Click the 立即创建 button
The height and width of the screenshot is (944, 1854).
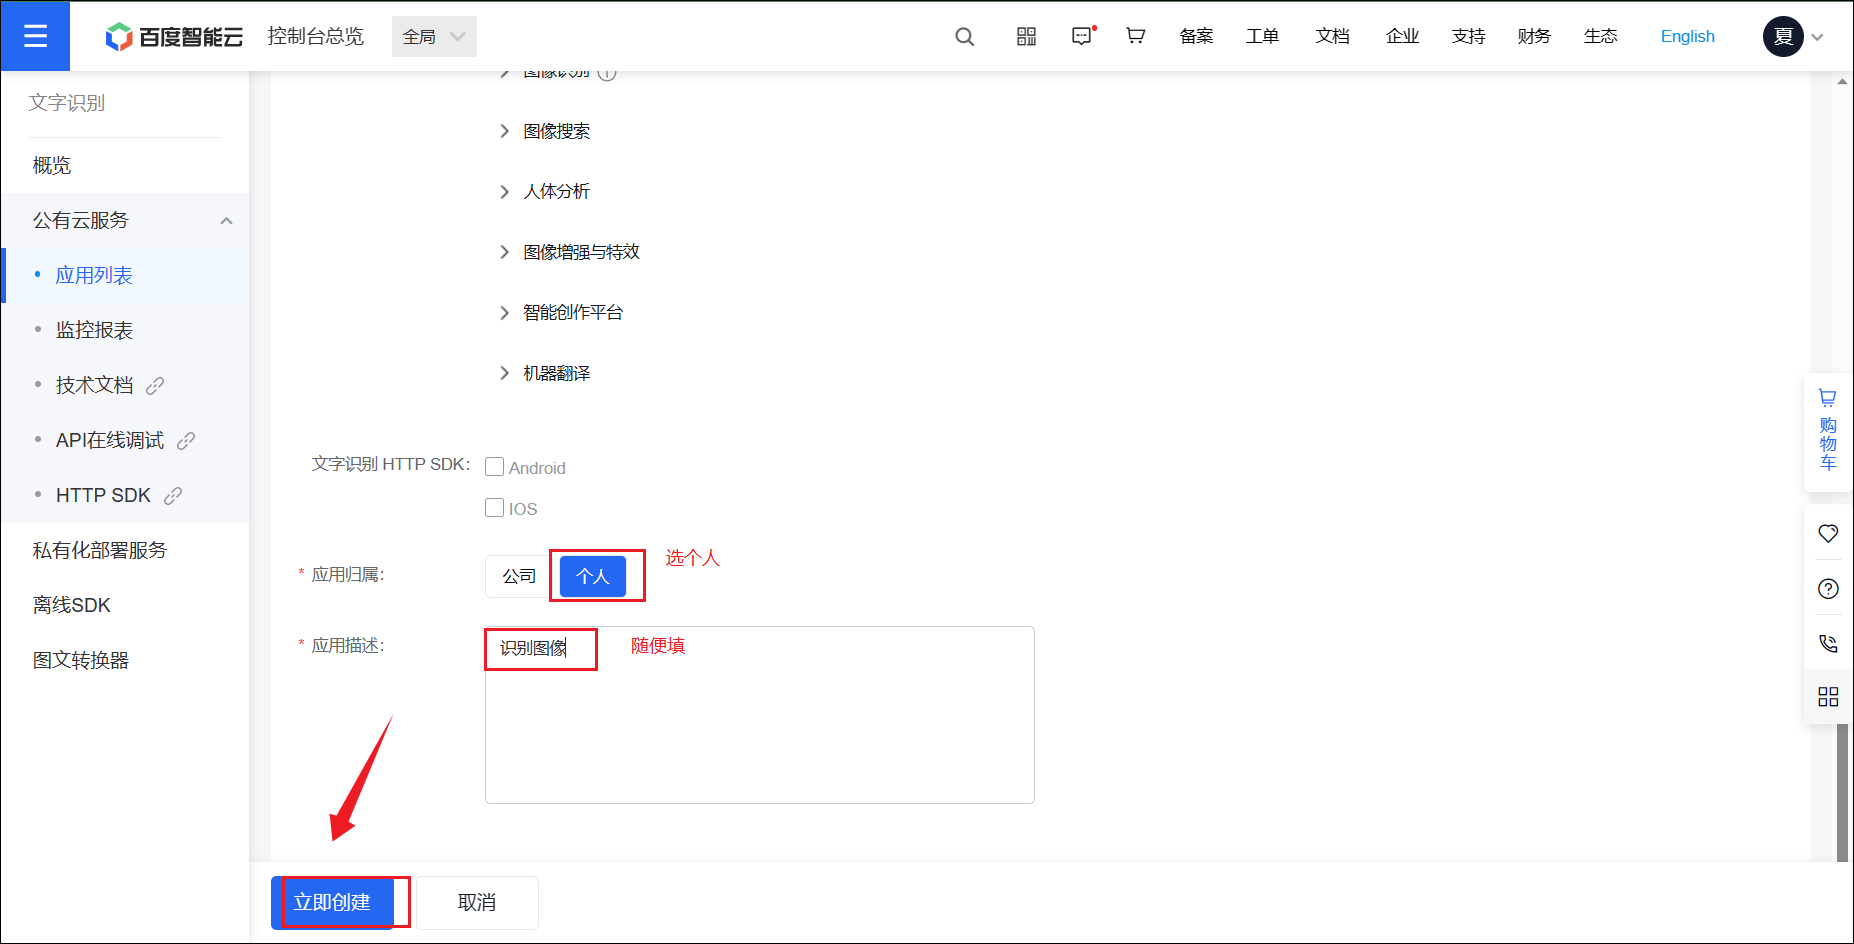pyautogui.click(x=332, y=903)
